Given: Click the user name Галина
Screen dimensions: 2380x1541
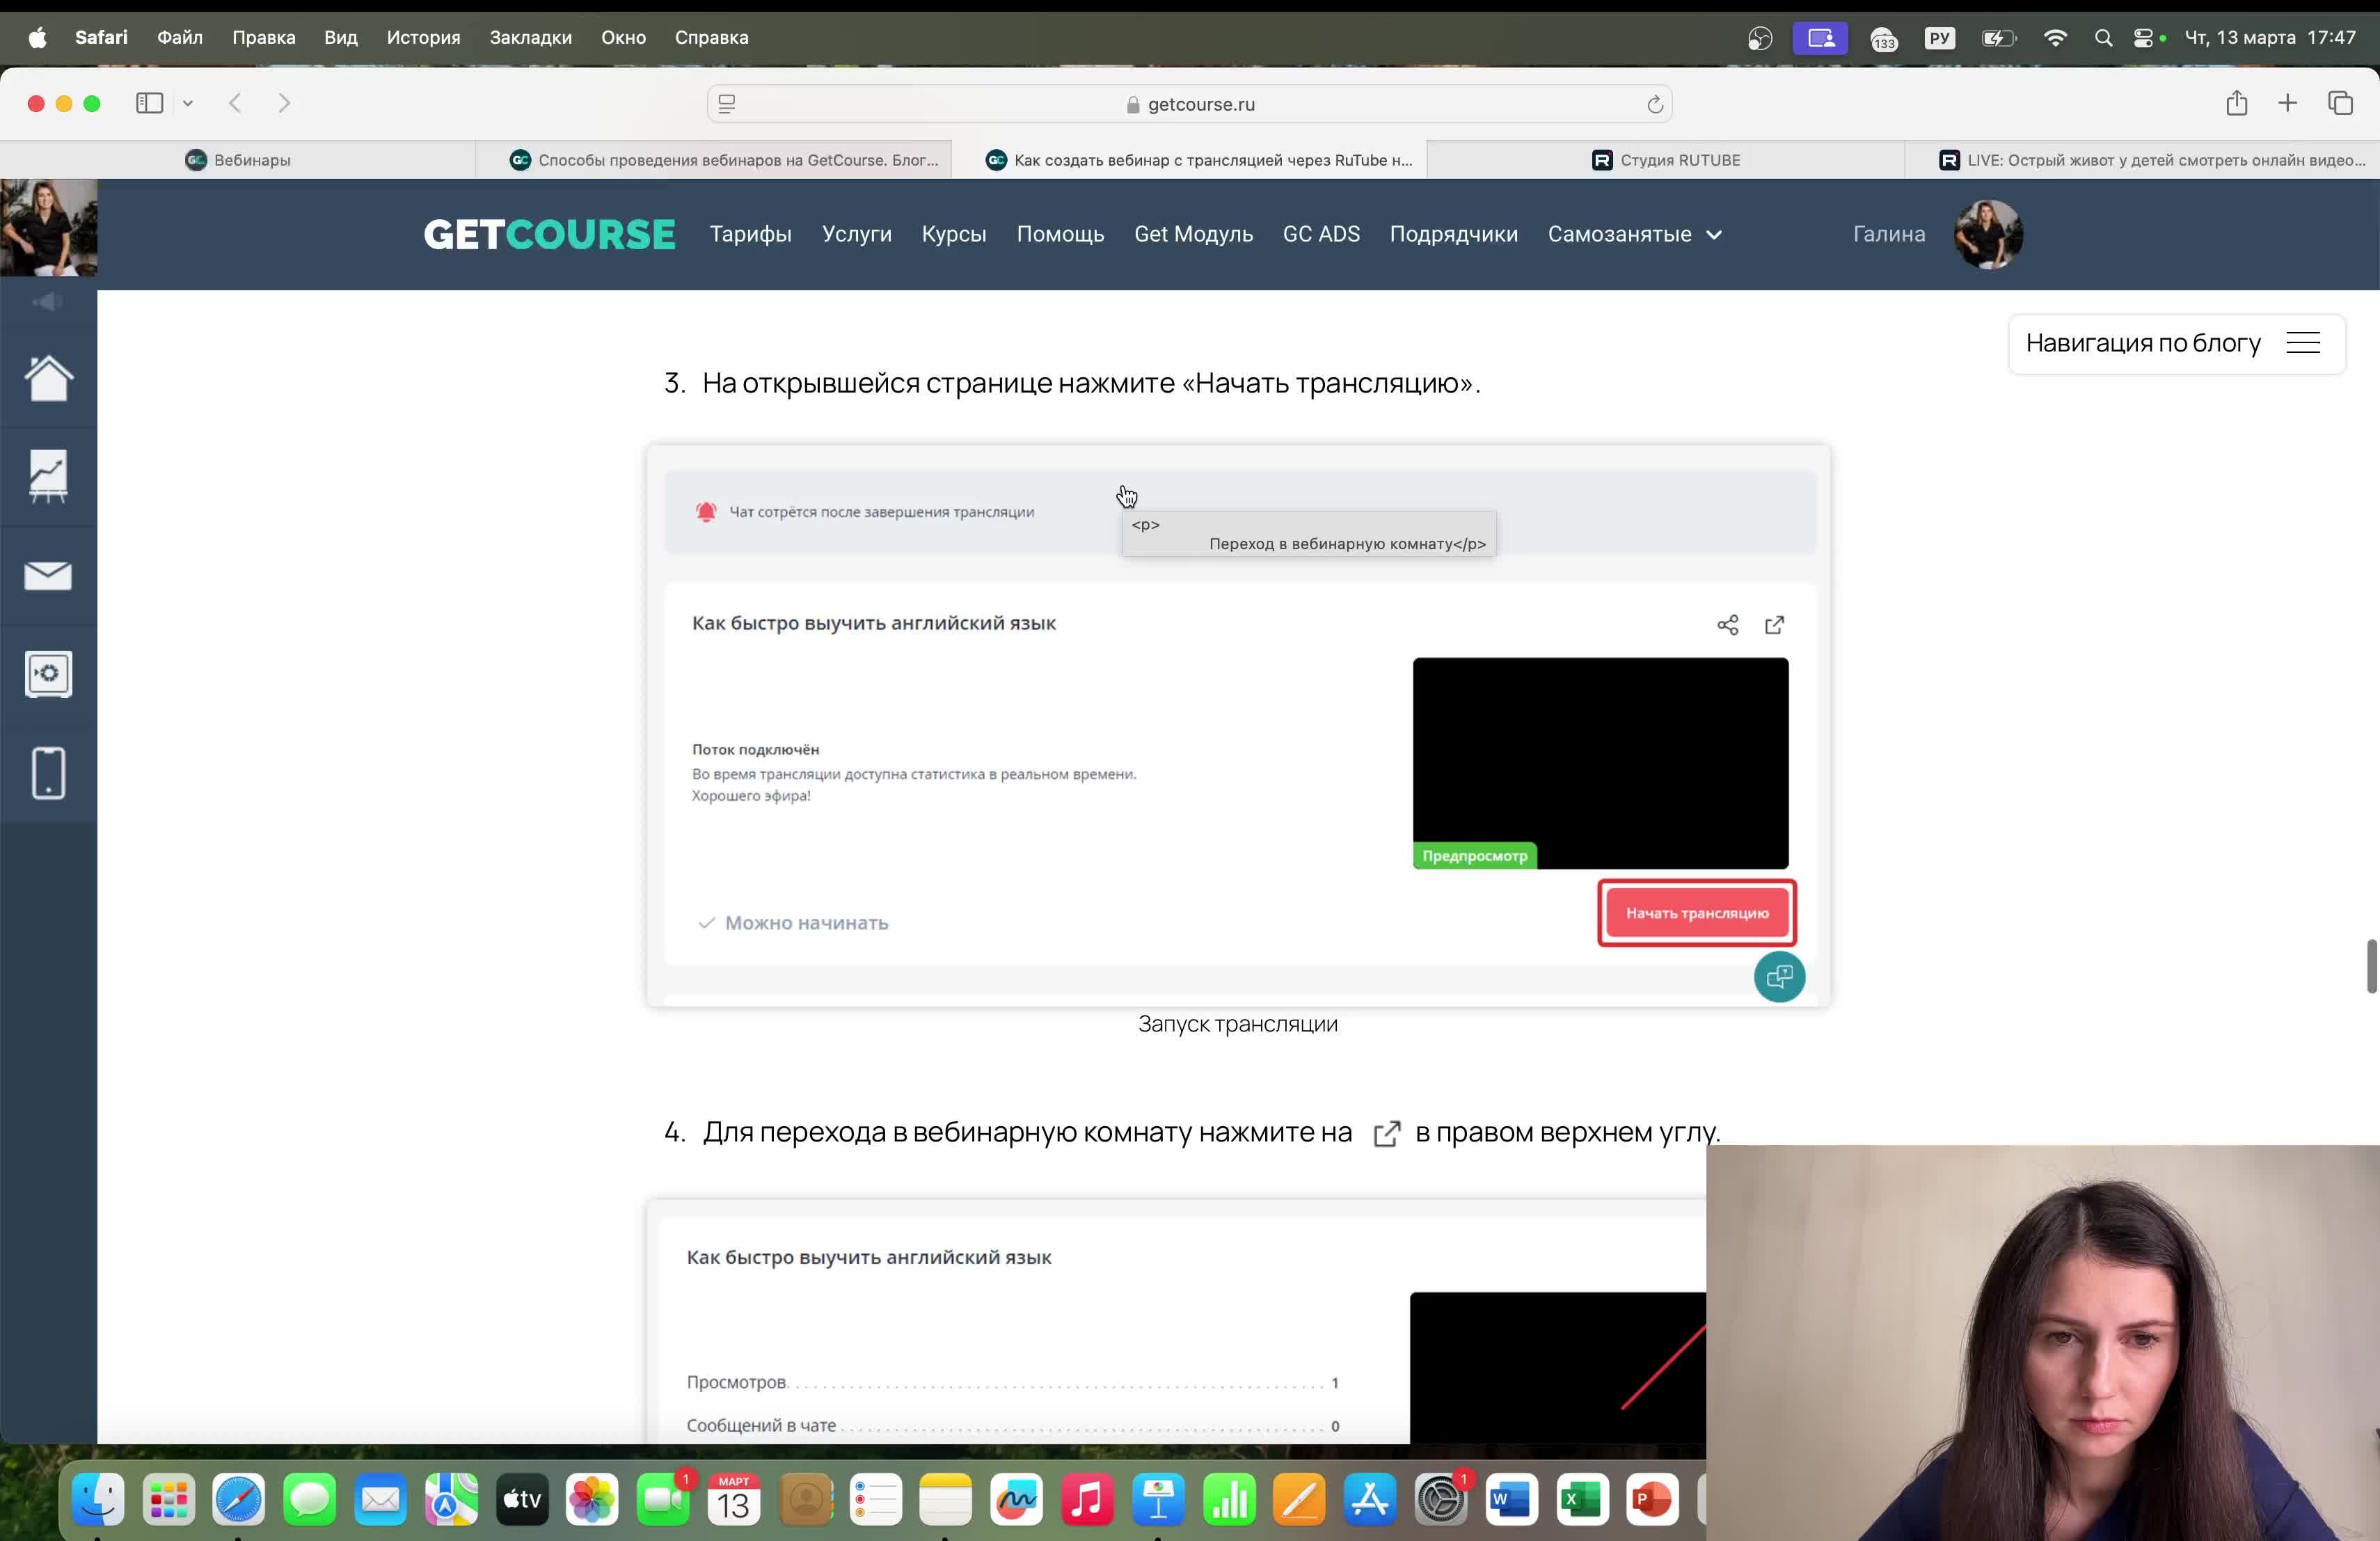Looking at the screenshot, I should (x=1889, y=234).
